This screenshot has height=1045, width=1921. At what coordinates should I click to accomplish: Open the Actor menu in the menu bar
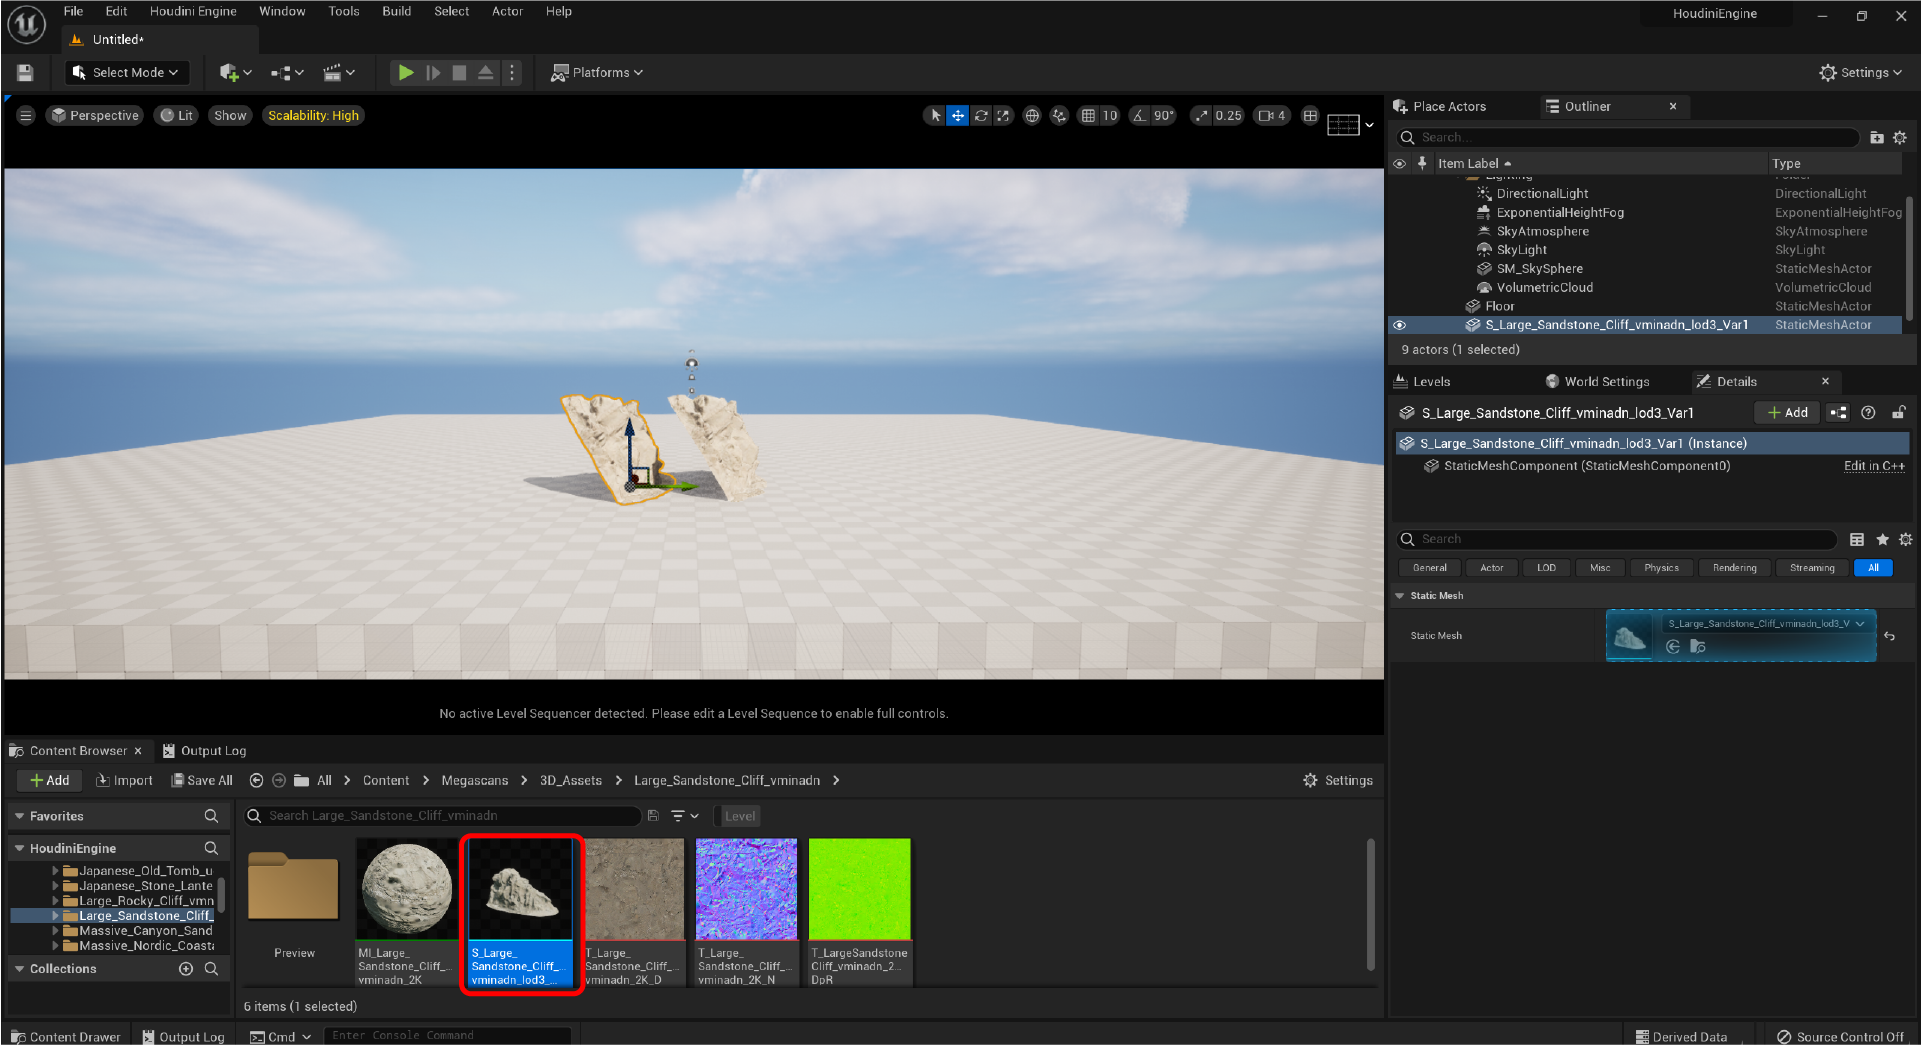507,11
